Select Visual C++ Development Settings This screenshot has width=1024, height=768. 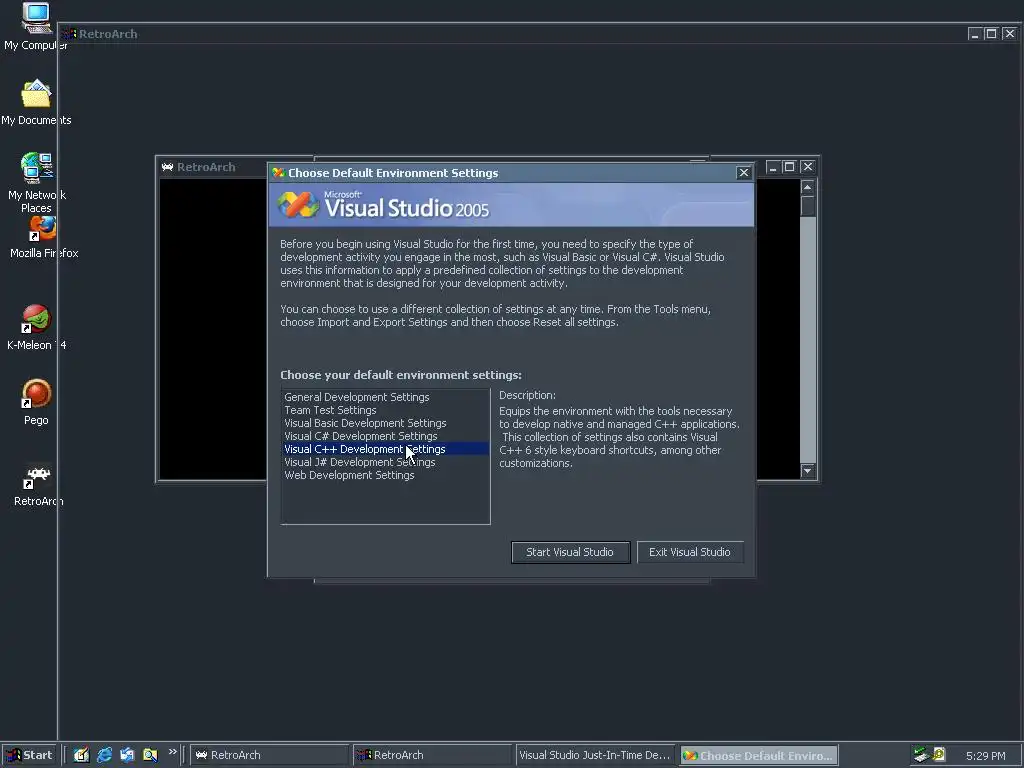coord(385,449)
